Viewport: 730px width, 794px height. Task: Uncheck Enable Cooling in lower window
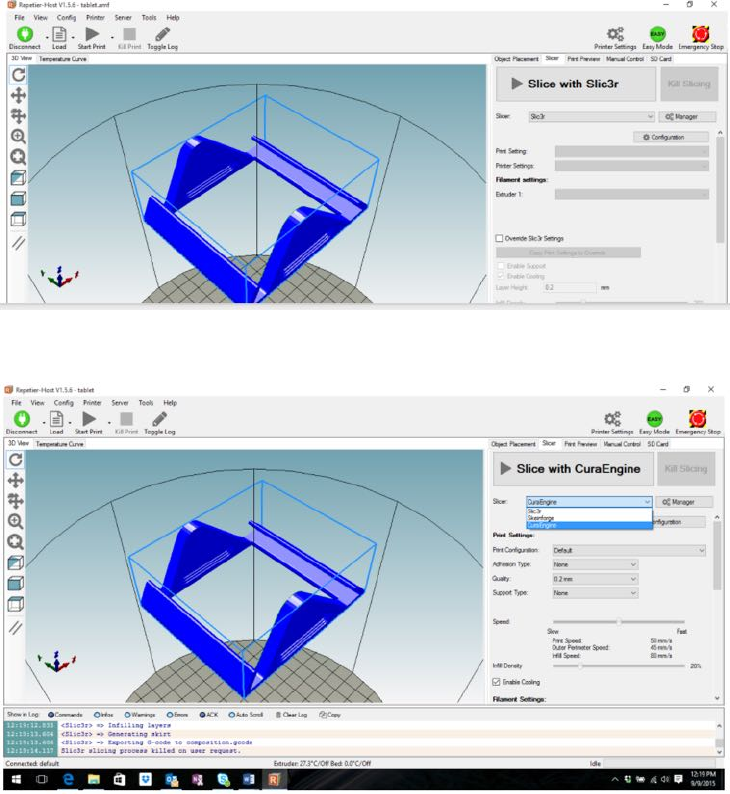pos(497,682)
